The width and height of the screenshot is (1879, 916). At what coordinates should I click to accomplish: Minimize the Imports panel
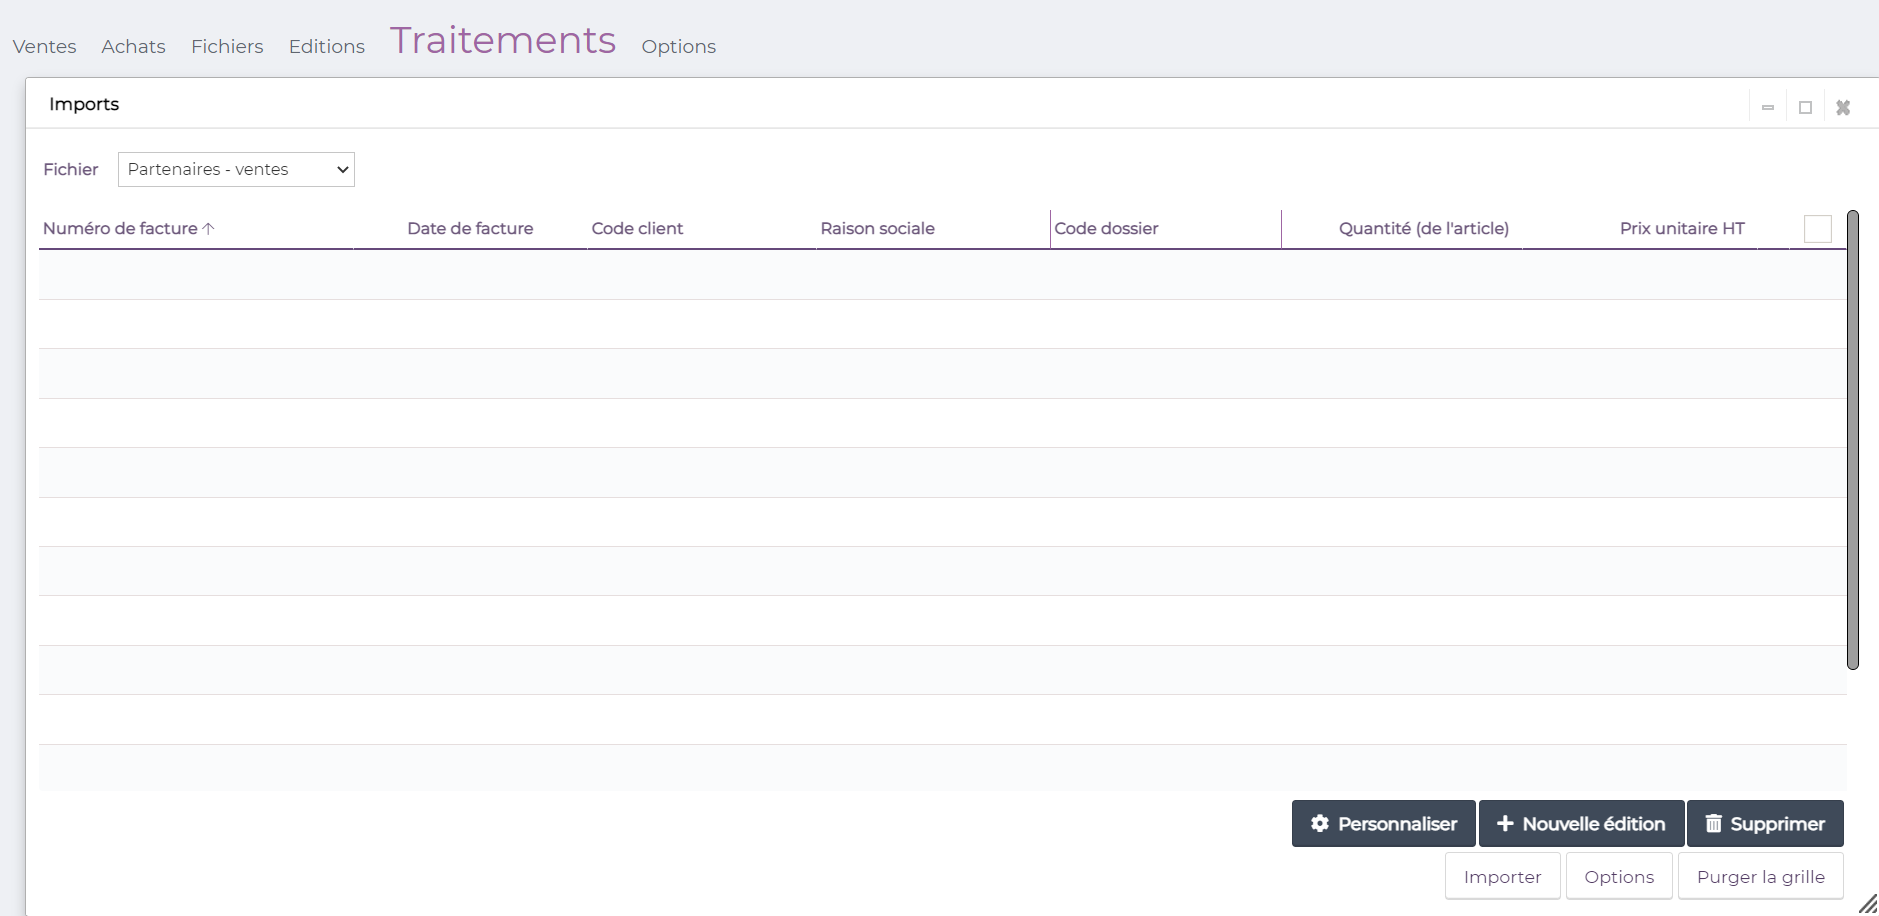click(1768, 107)
